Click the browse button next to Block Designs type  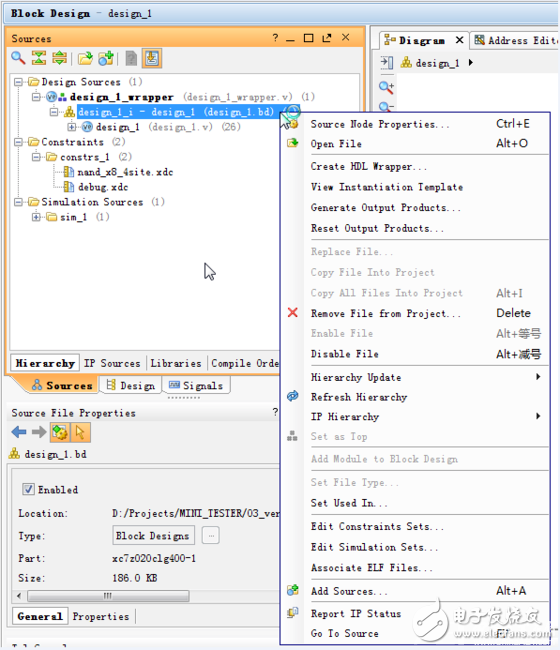[x=211, y=536]
